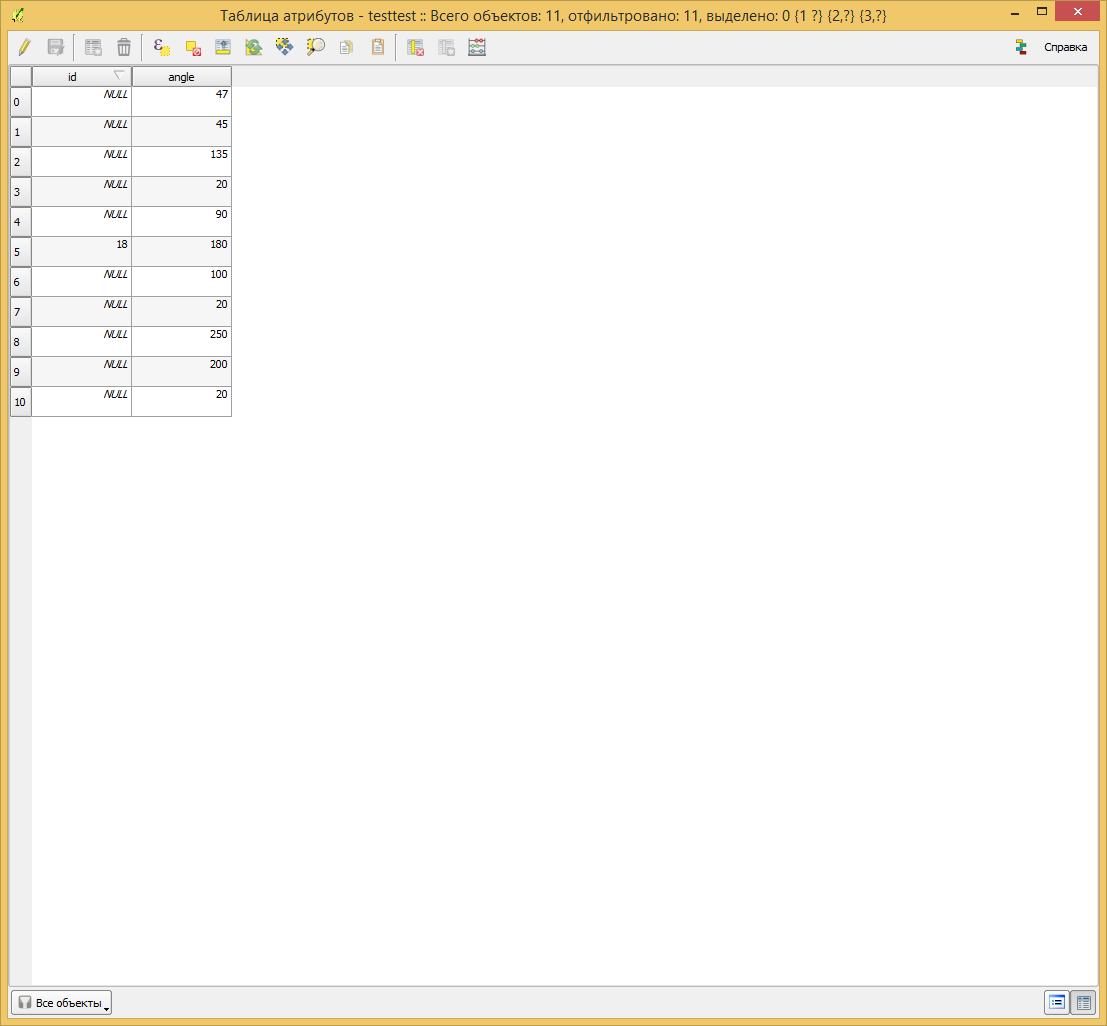Open the Field calculator abacus icon
This screenshot has height=1026, width=1107.
(477, 47)
